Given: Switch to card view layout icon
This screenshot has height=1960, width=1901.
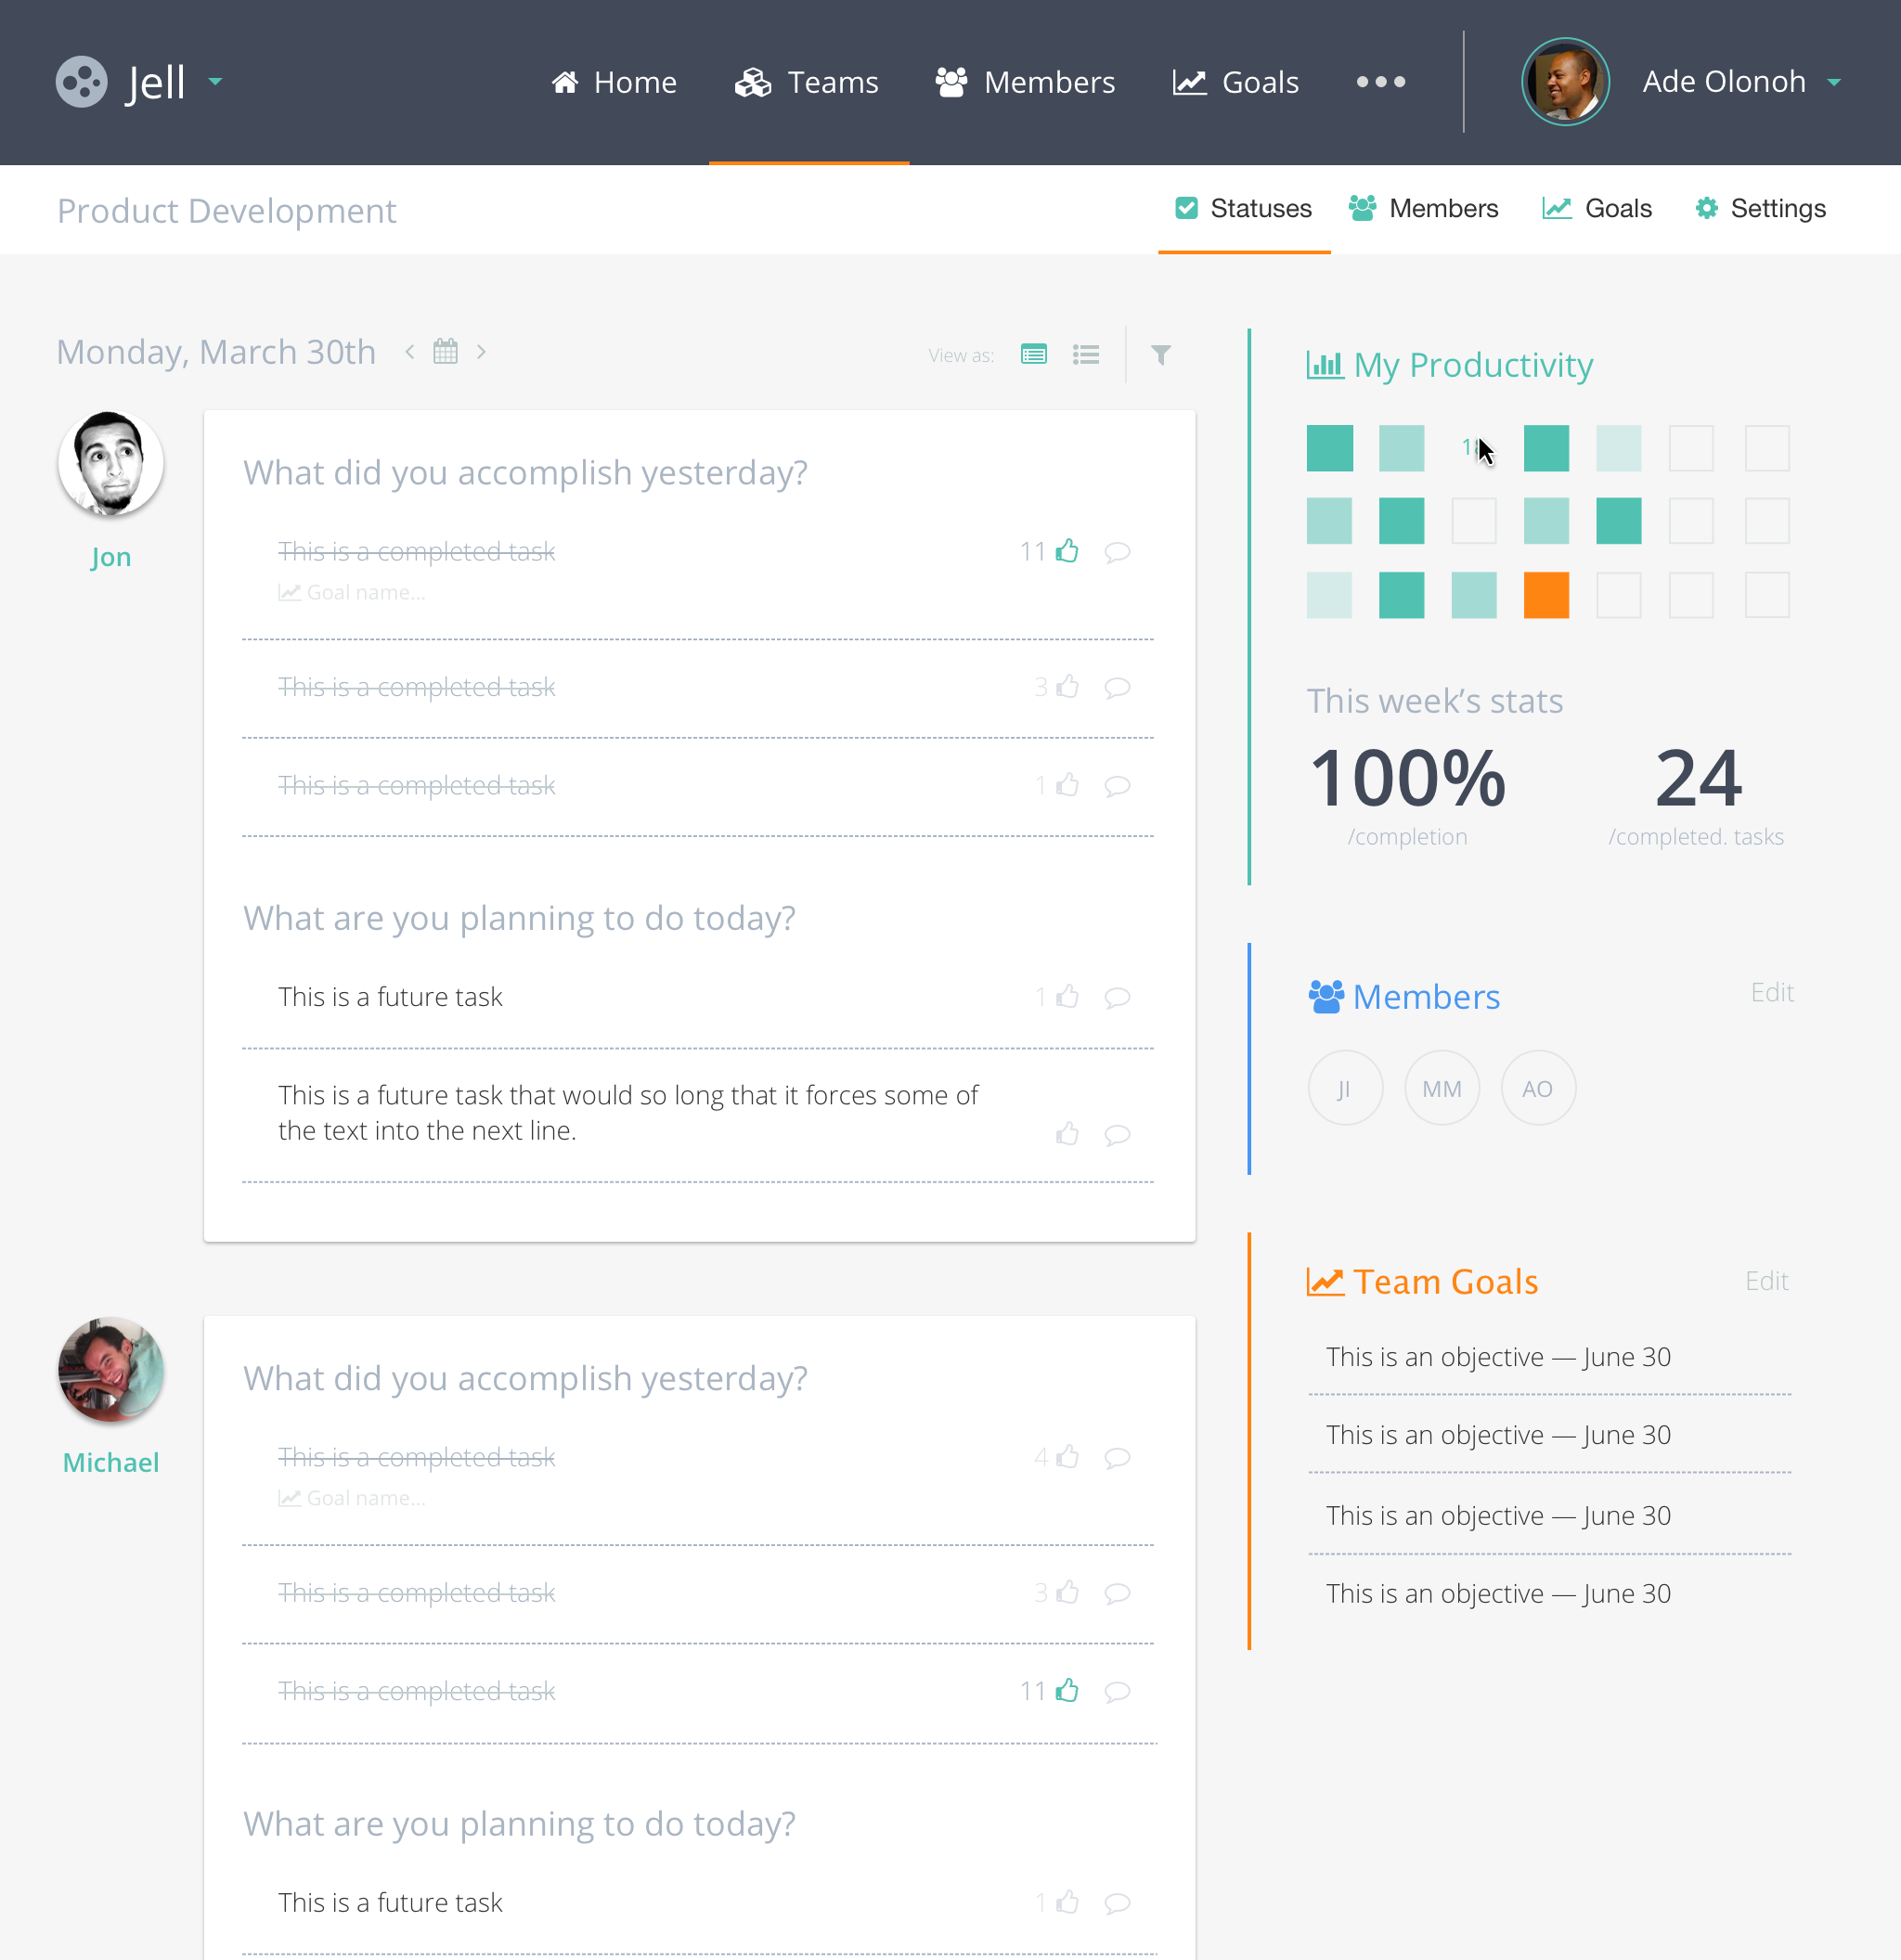Looking at the screenshot, I should pyautogui.click(x=1033, y=354).
